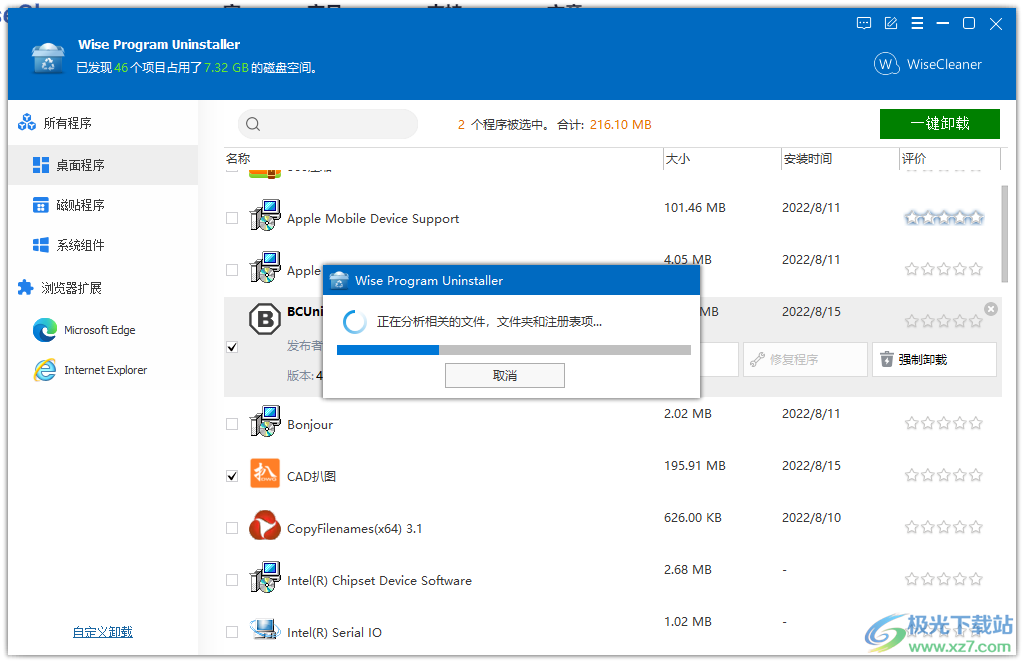
Task: Open the feedback icon in the title bar
Action: click(x=863, y=23)
